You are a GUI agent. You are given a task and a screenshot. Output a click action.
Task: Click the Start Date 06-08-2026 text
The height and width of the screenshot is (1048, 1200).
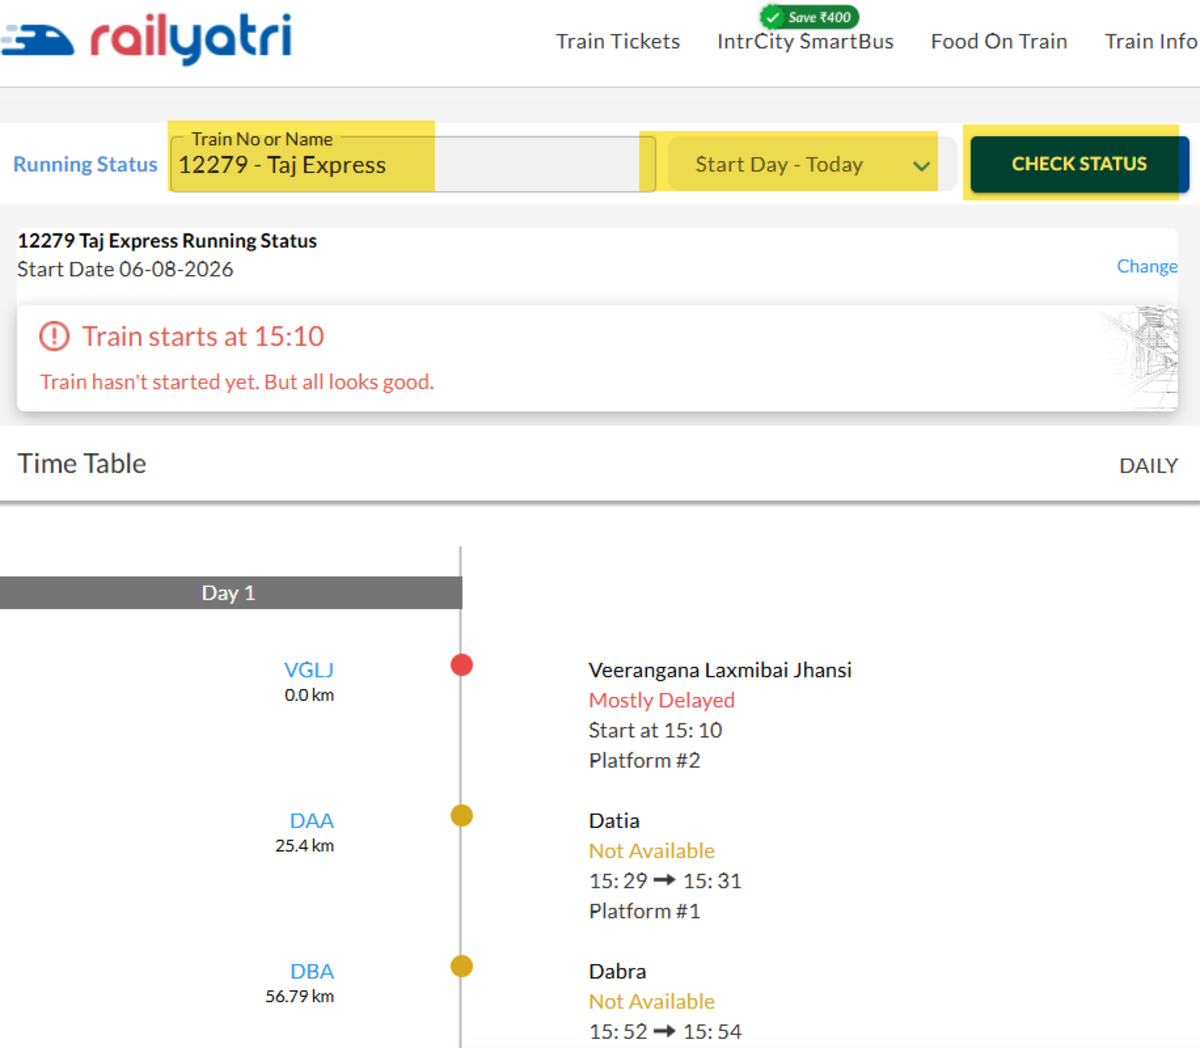pyautogui.click(x=125, y=269)
